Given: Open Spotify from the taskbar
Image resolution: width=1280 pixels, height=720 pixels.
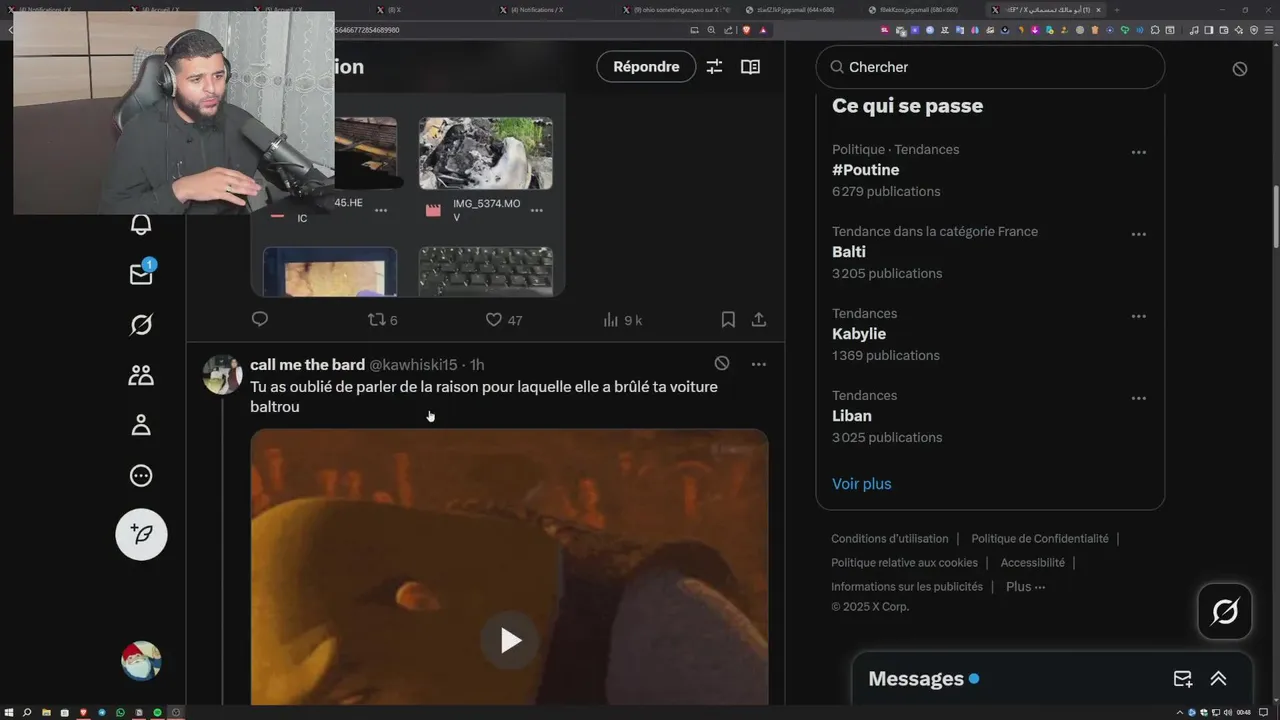Looking at the screenshot, I should 157,712.
